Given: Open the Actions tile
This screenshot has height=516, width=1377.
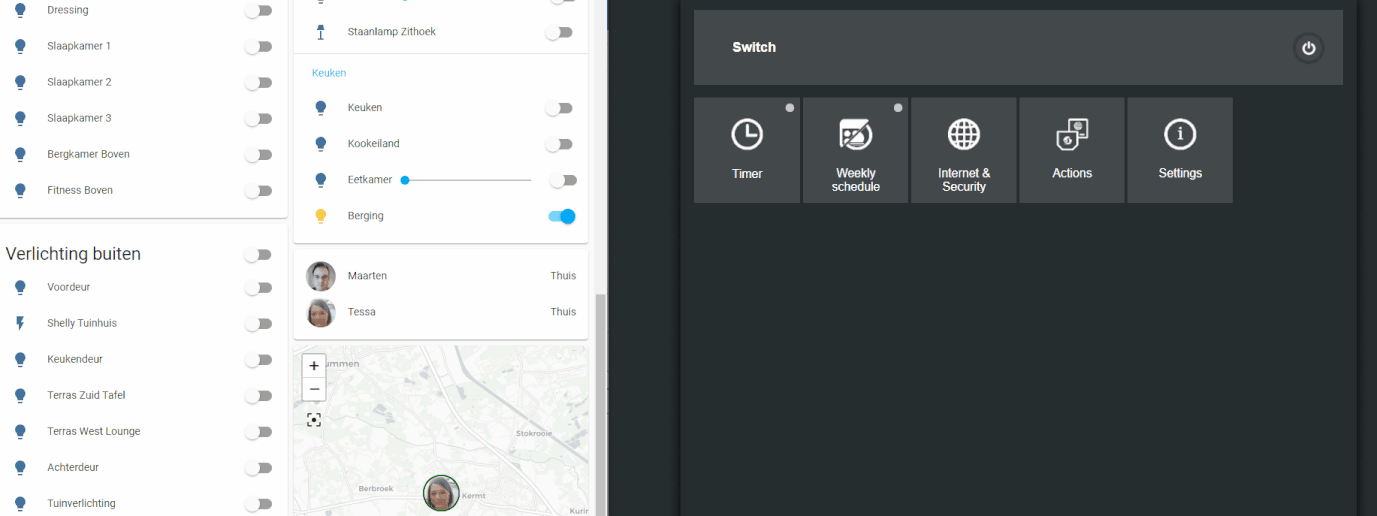Looking at the screenshot, I should pos(1072,150).
